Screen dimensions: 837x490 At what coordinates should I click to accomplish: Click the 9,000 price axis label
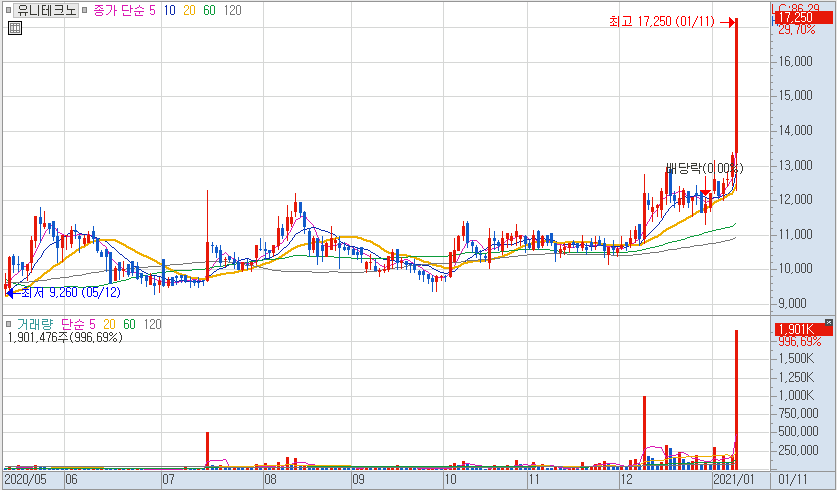[x=792, y=303]
